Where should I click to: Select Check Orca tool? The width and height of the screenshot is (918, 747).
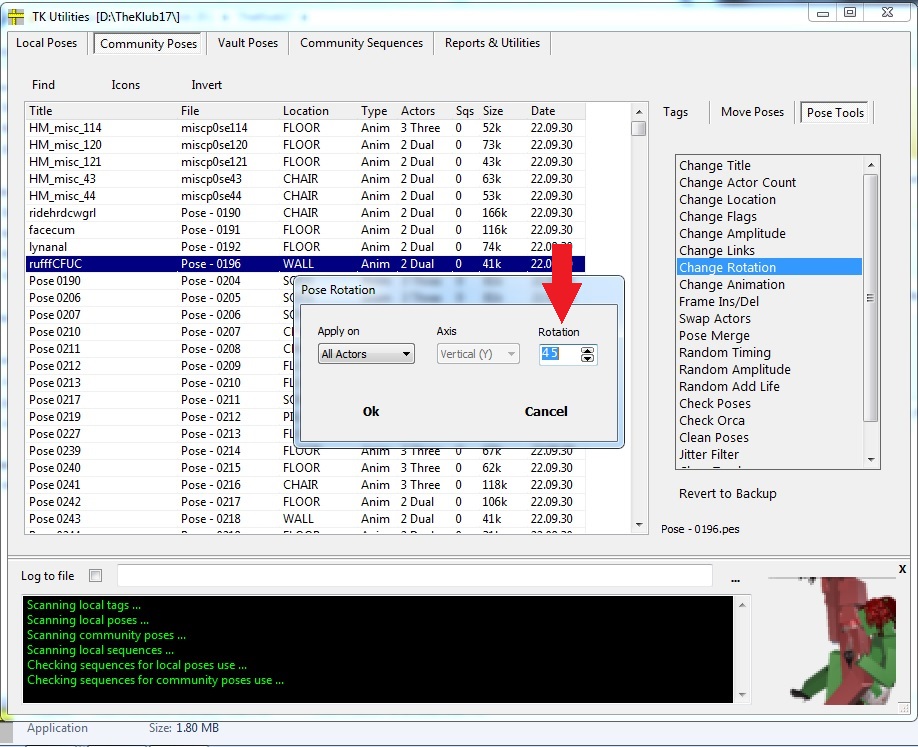coord(711,420)
